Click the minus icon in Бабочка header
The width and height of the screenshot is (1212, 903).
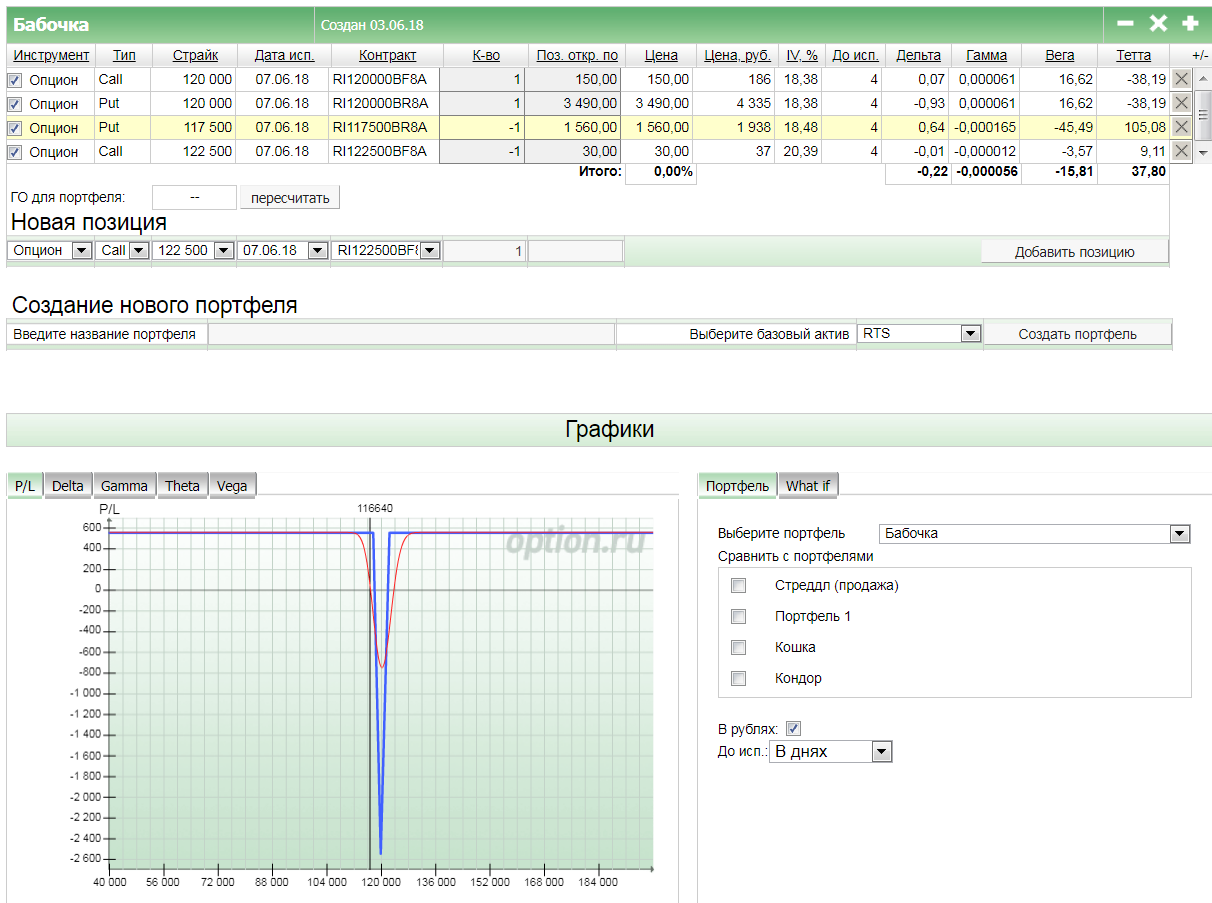click(x=1125, y=23)
